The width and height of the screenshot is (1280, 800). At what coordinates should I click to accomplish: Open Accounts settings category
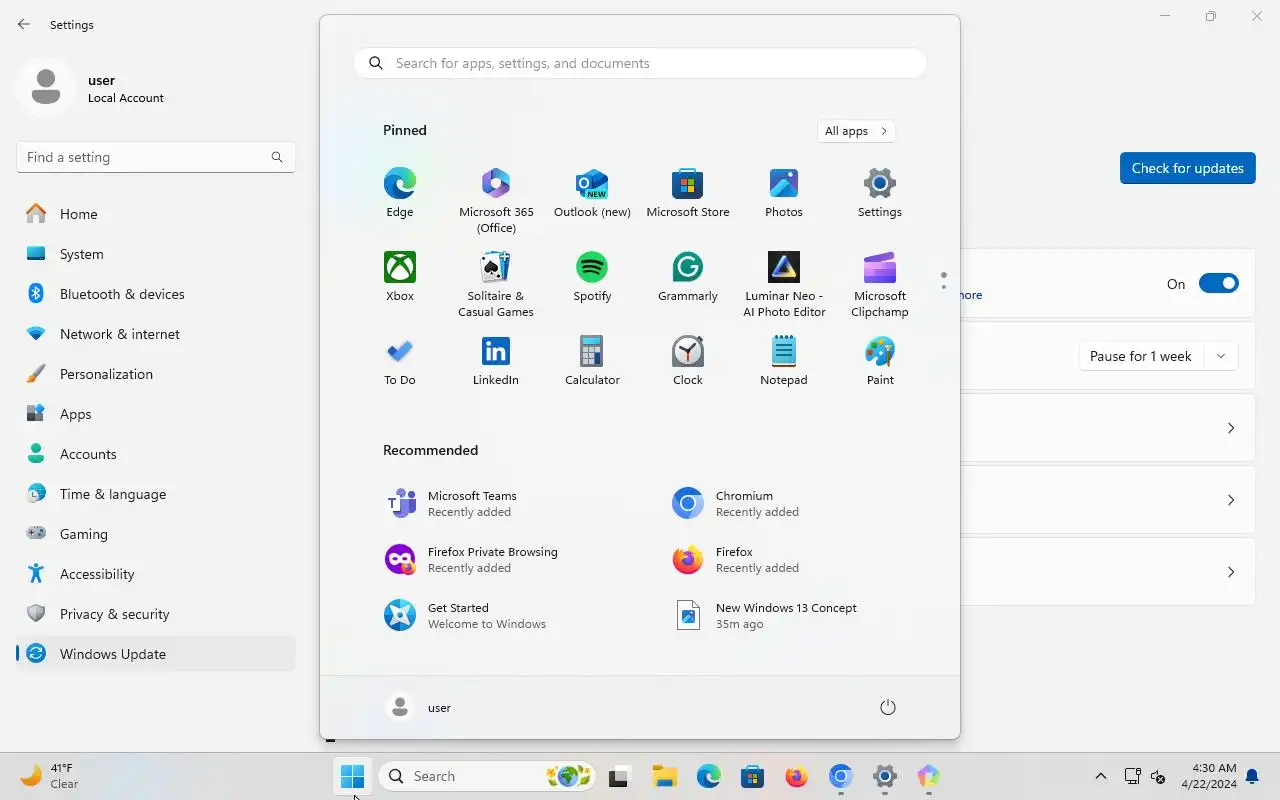pyautogui.click(x=156, y=454)
